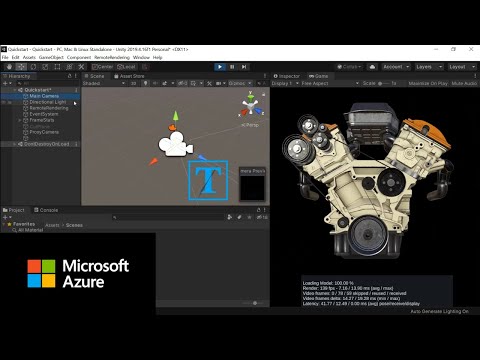Open the Window menu
This screenshot has height=360, width=480.
tap(141, 57)
